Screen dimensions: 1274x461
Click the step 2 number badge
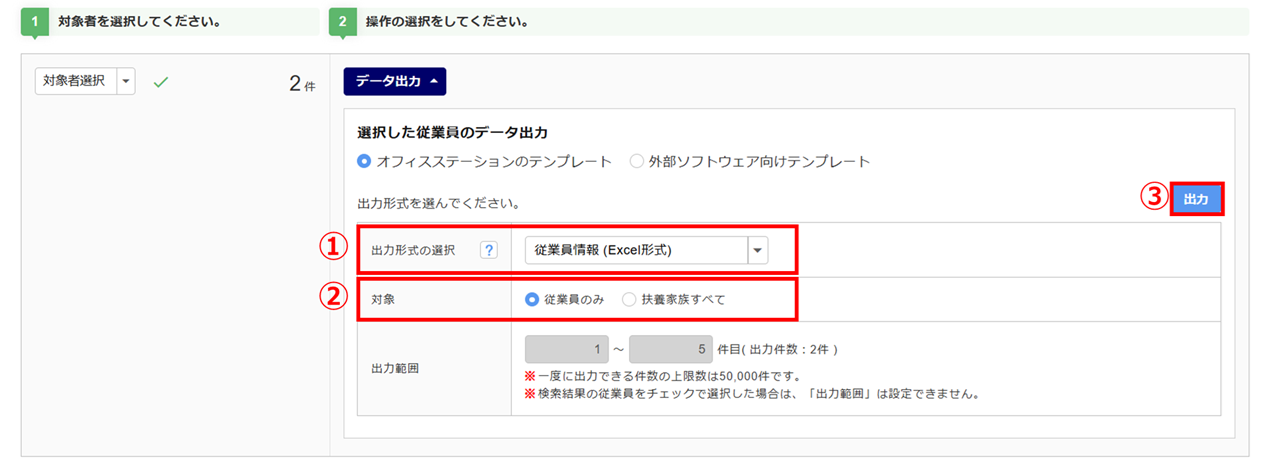(x=342, y=21)
